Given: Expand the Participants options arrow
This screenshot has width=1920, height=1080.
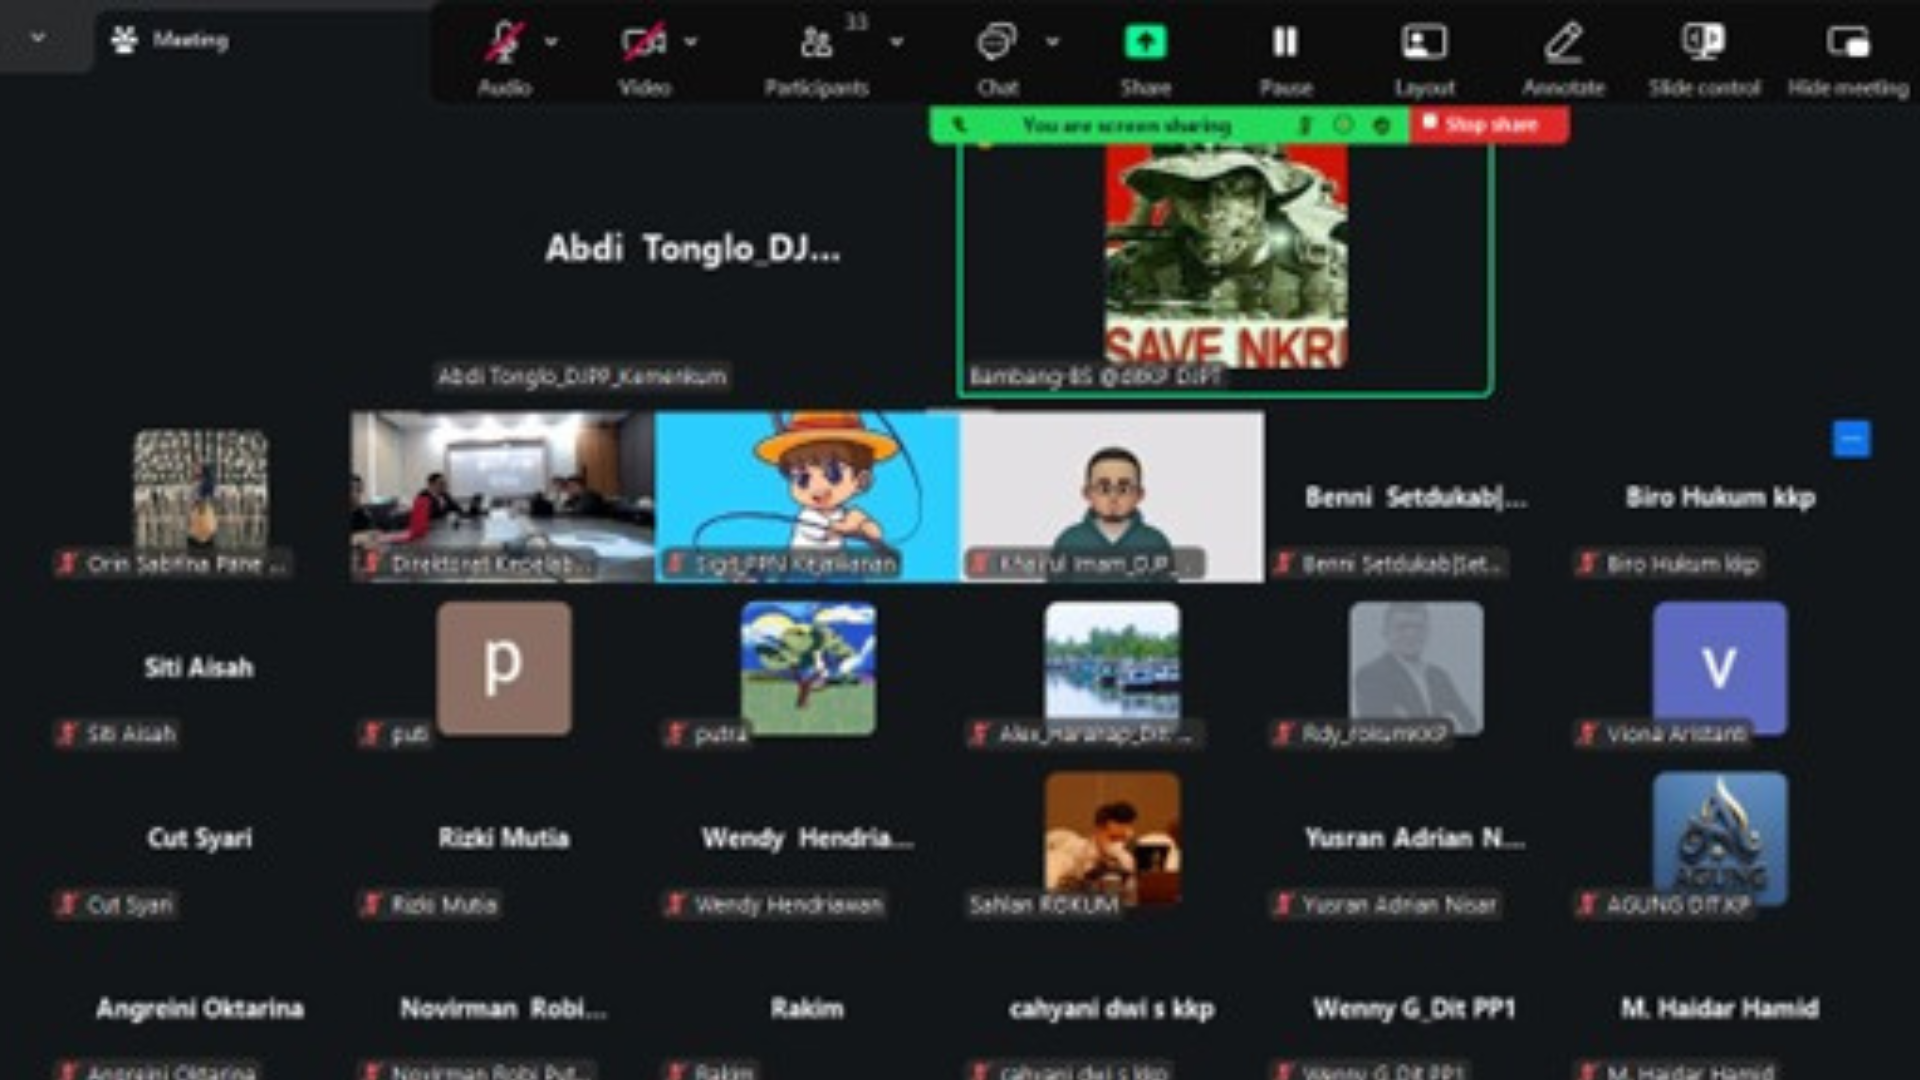Looking at the screenshot, I should point(897,42).
